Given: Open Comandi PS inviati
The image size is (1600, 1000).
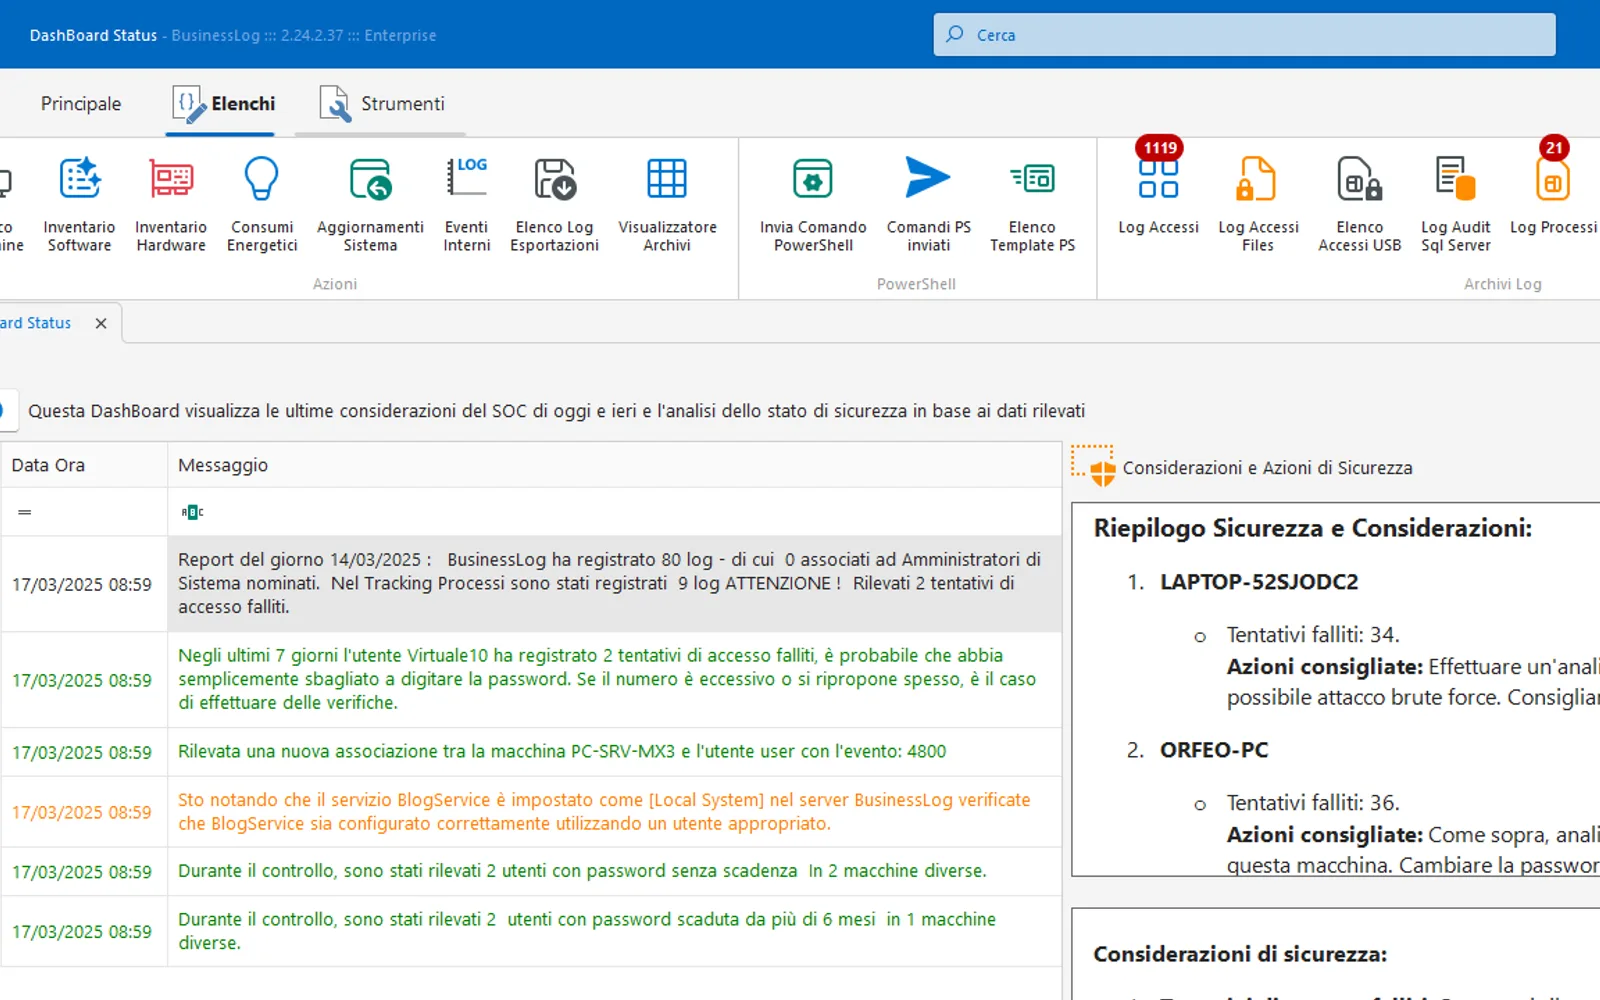Looking at the screenshot, I should [x=929, y=205].
